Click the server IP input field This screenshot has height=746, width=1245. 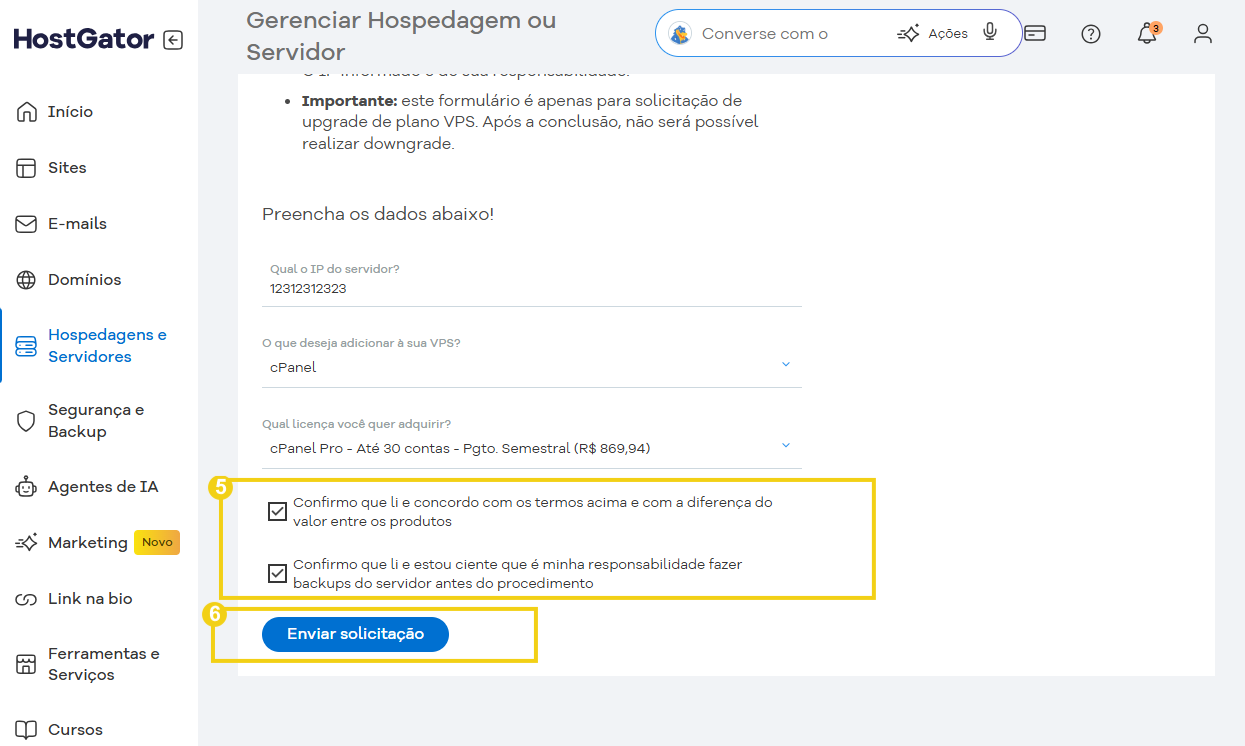point(531,288)
